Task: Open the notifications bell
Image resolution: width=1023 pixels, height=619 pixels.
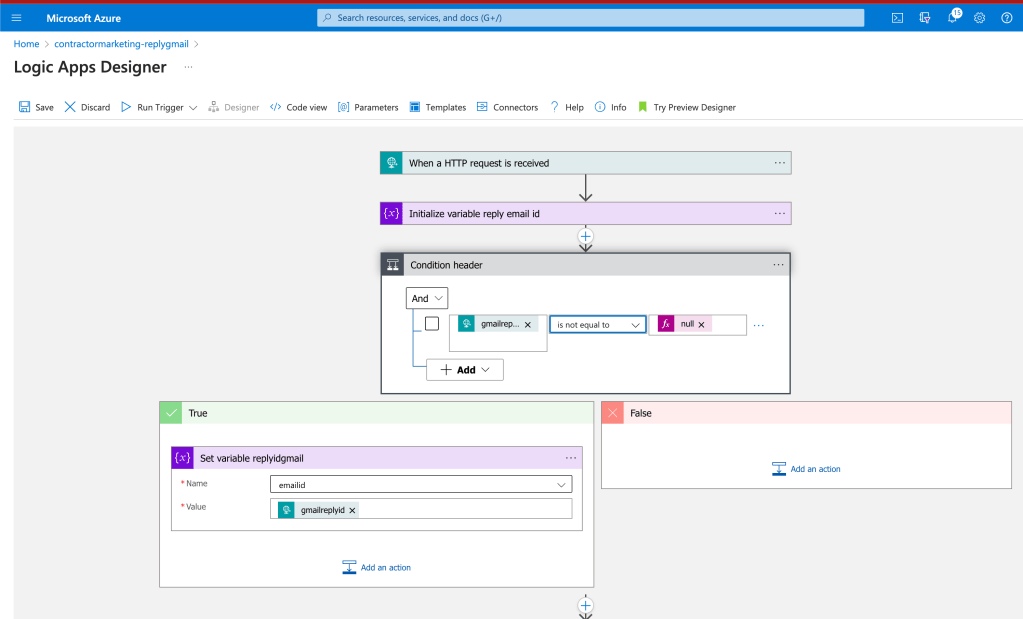Action: 953,18
